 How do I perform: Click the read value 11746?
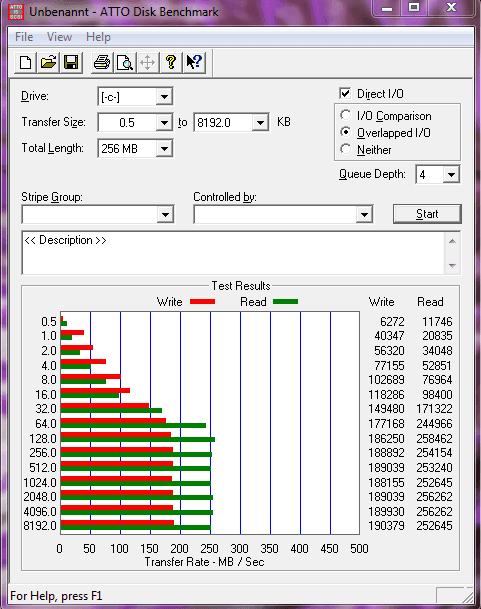[x=437, y=322]
